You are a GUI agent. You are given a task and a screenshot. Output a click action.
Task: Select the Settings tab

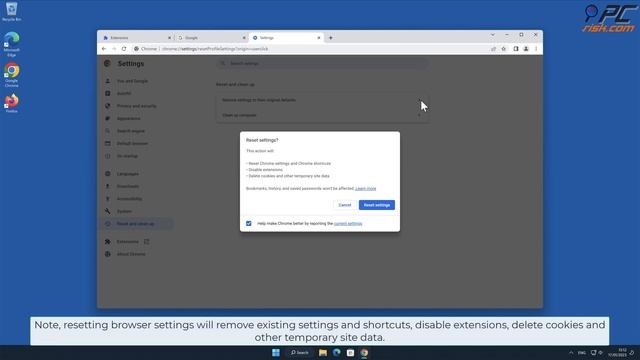click(x=286, y=38)
